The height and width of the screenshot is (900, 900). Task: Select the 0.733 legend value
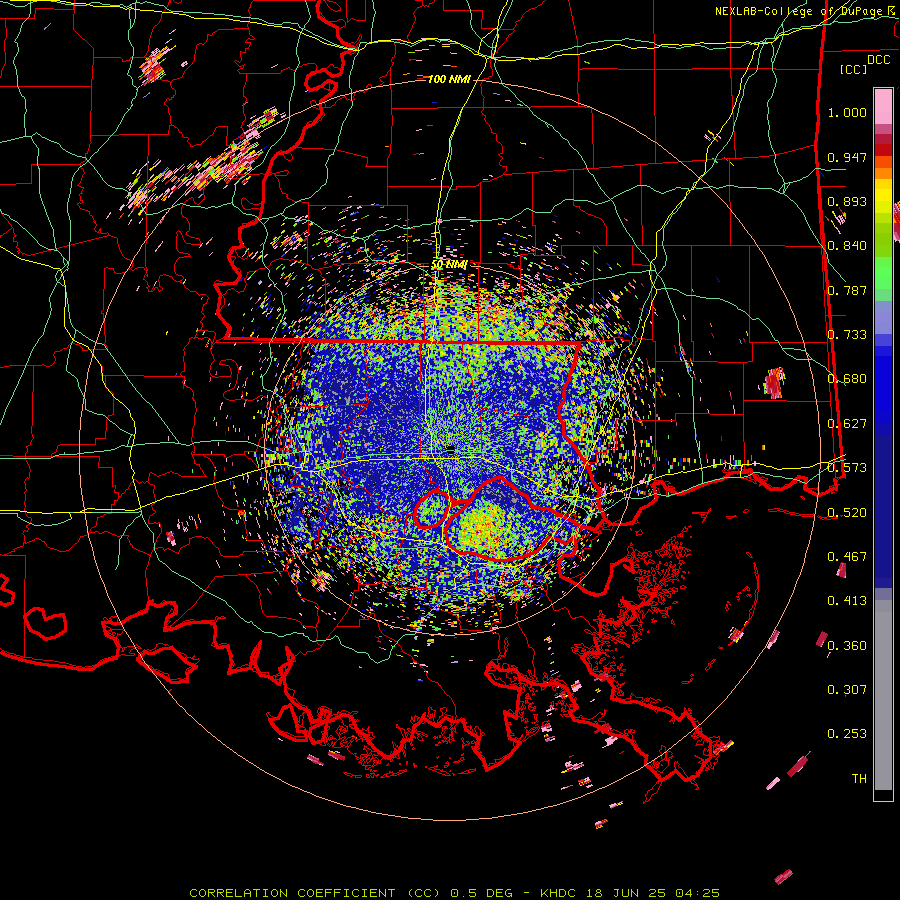pos(847,335)
